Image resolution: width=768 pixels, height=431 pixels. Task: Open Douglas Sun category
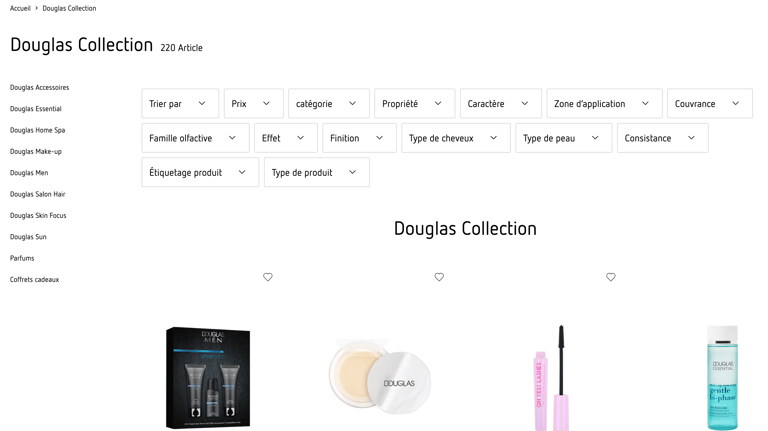click(28, 237)
